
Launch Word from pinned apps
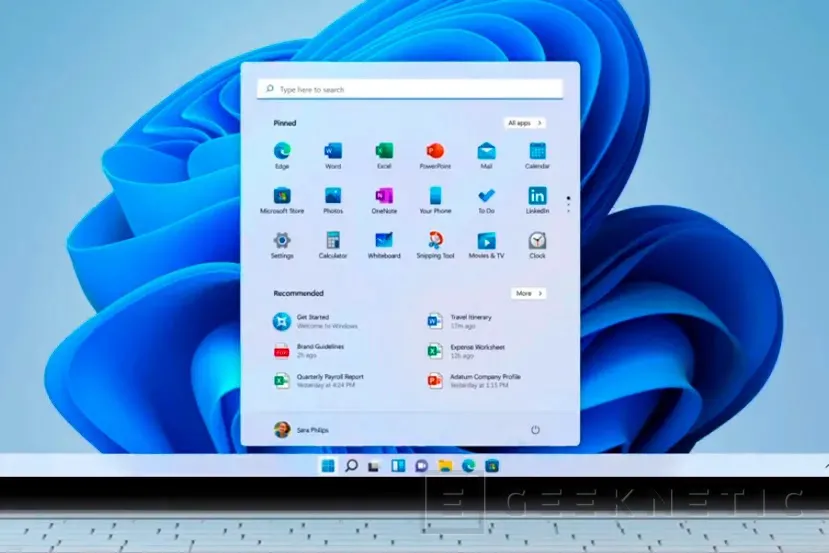click(333, 155)
